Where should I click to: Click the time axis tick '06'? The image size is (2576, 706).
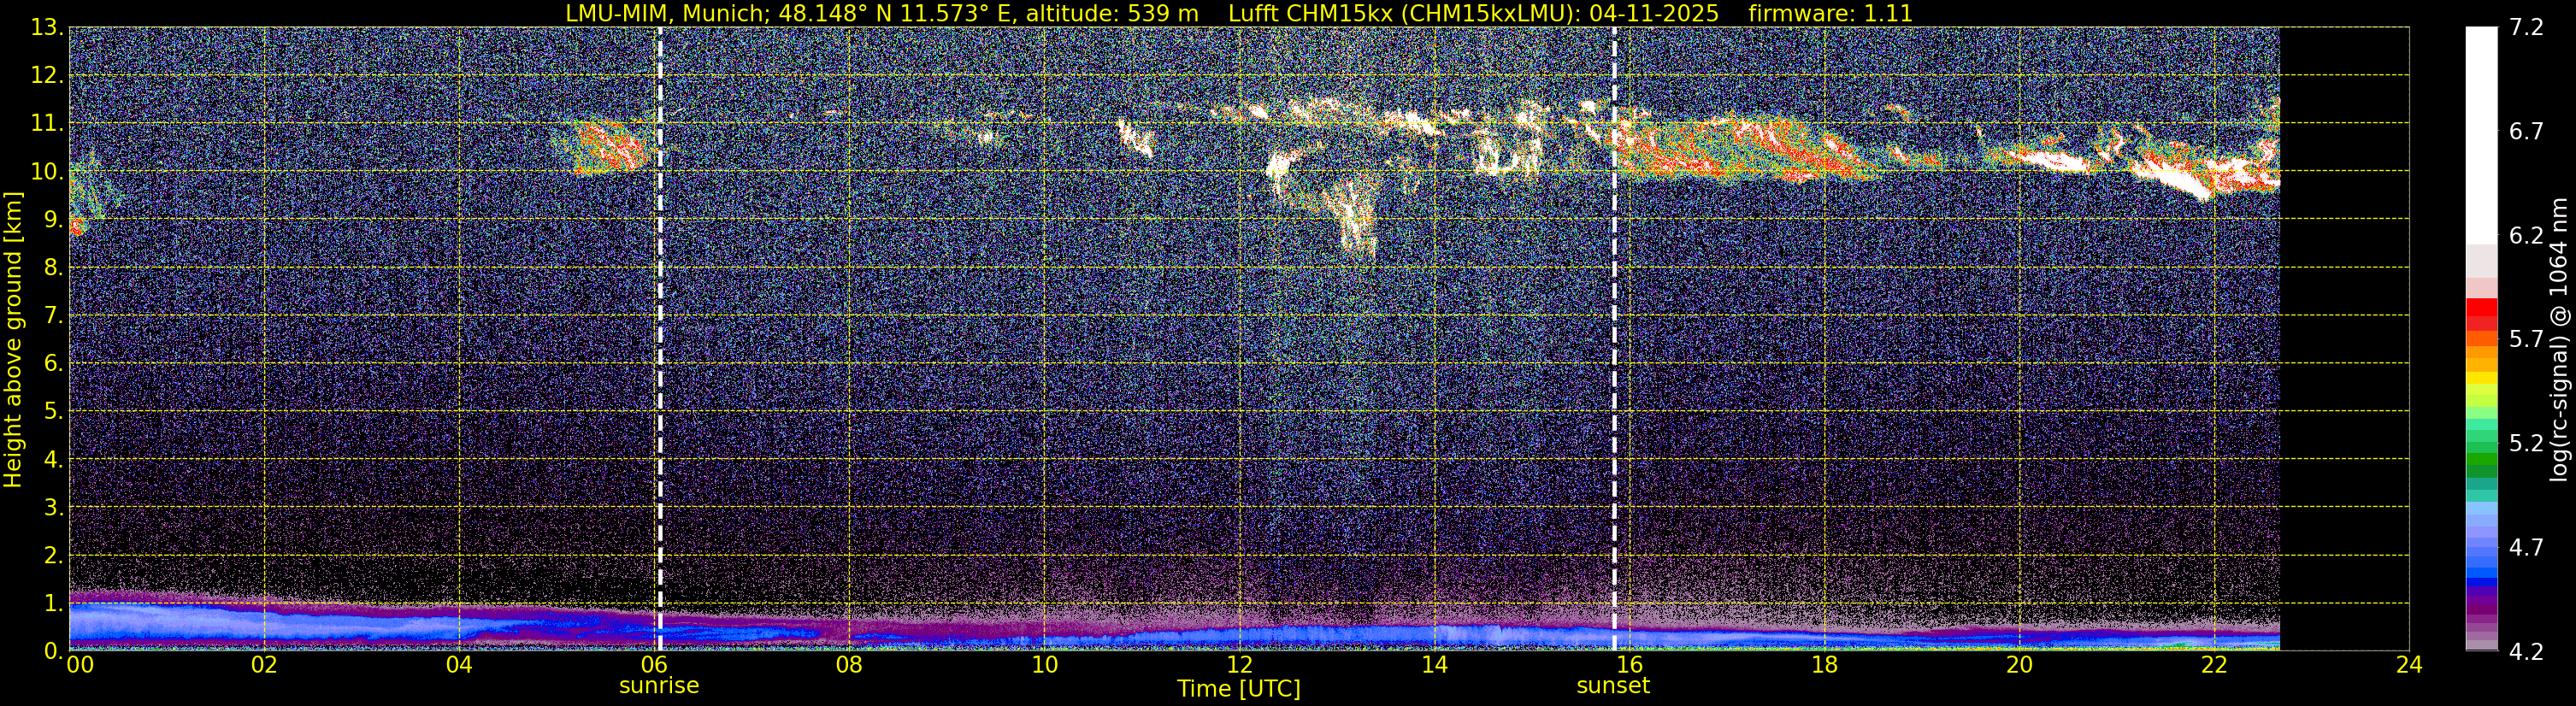click(654, 665)
